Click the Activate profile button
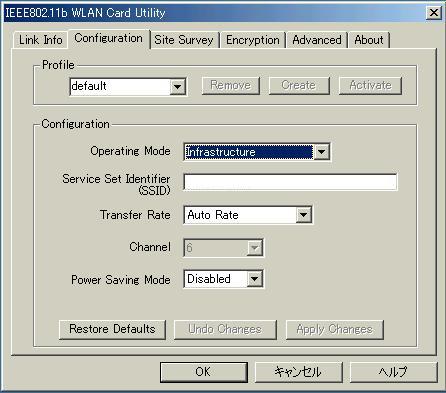 pos(370,86)
